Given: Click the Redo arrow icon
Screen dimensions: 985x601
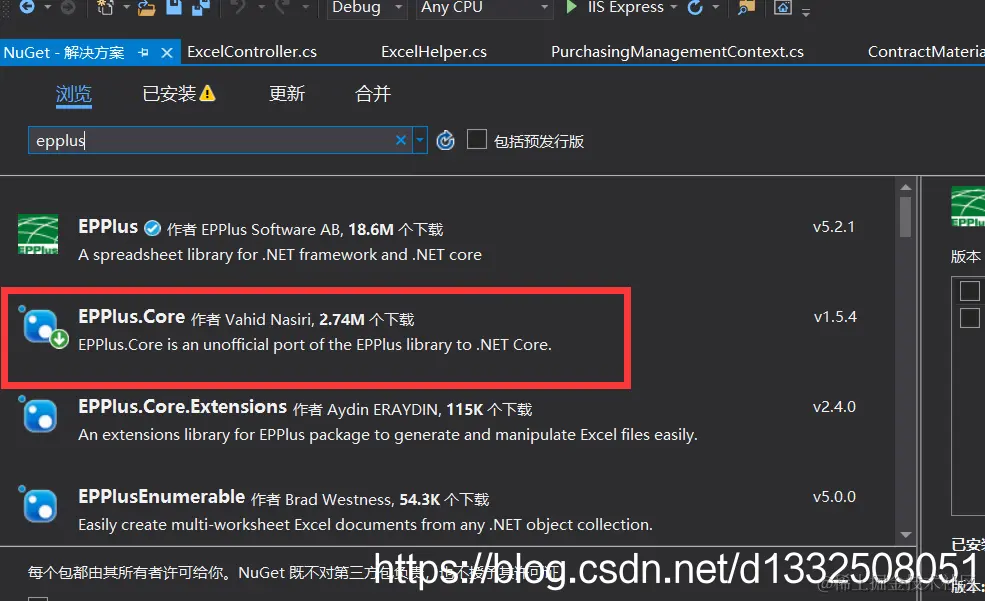Looking at the screenshot, I should pyautogui.click(x=283, y=7).
